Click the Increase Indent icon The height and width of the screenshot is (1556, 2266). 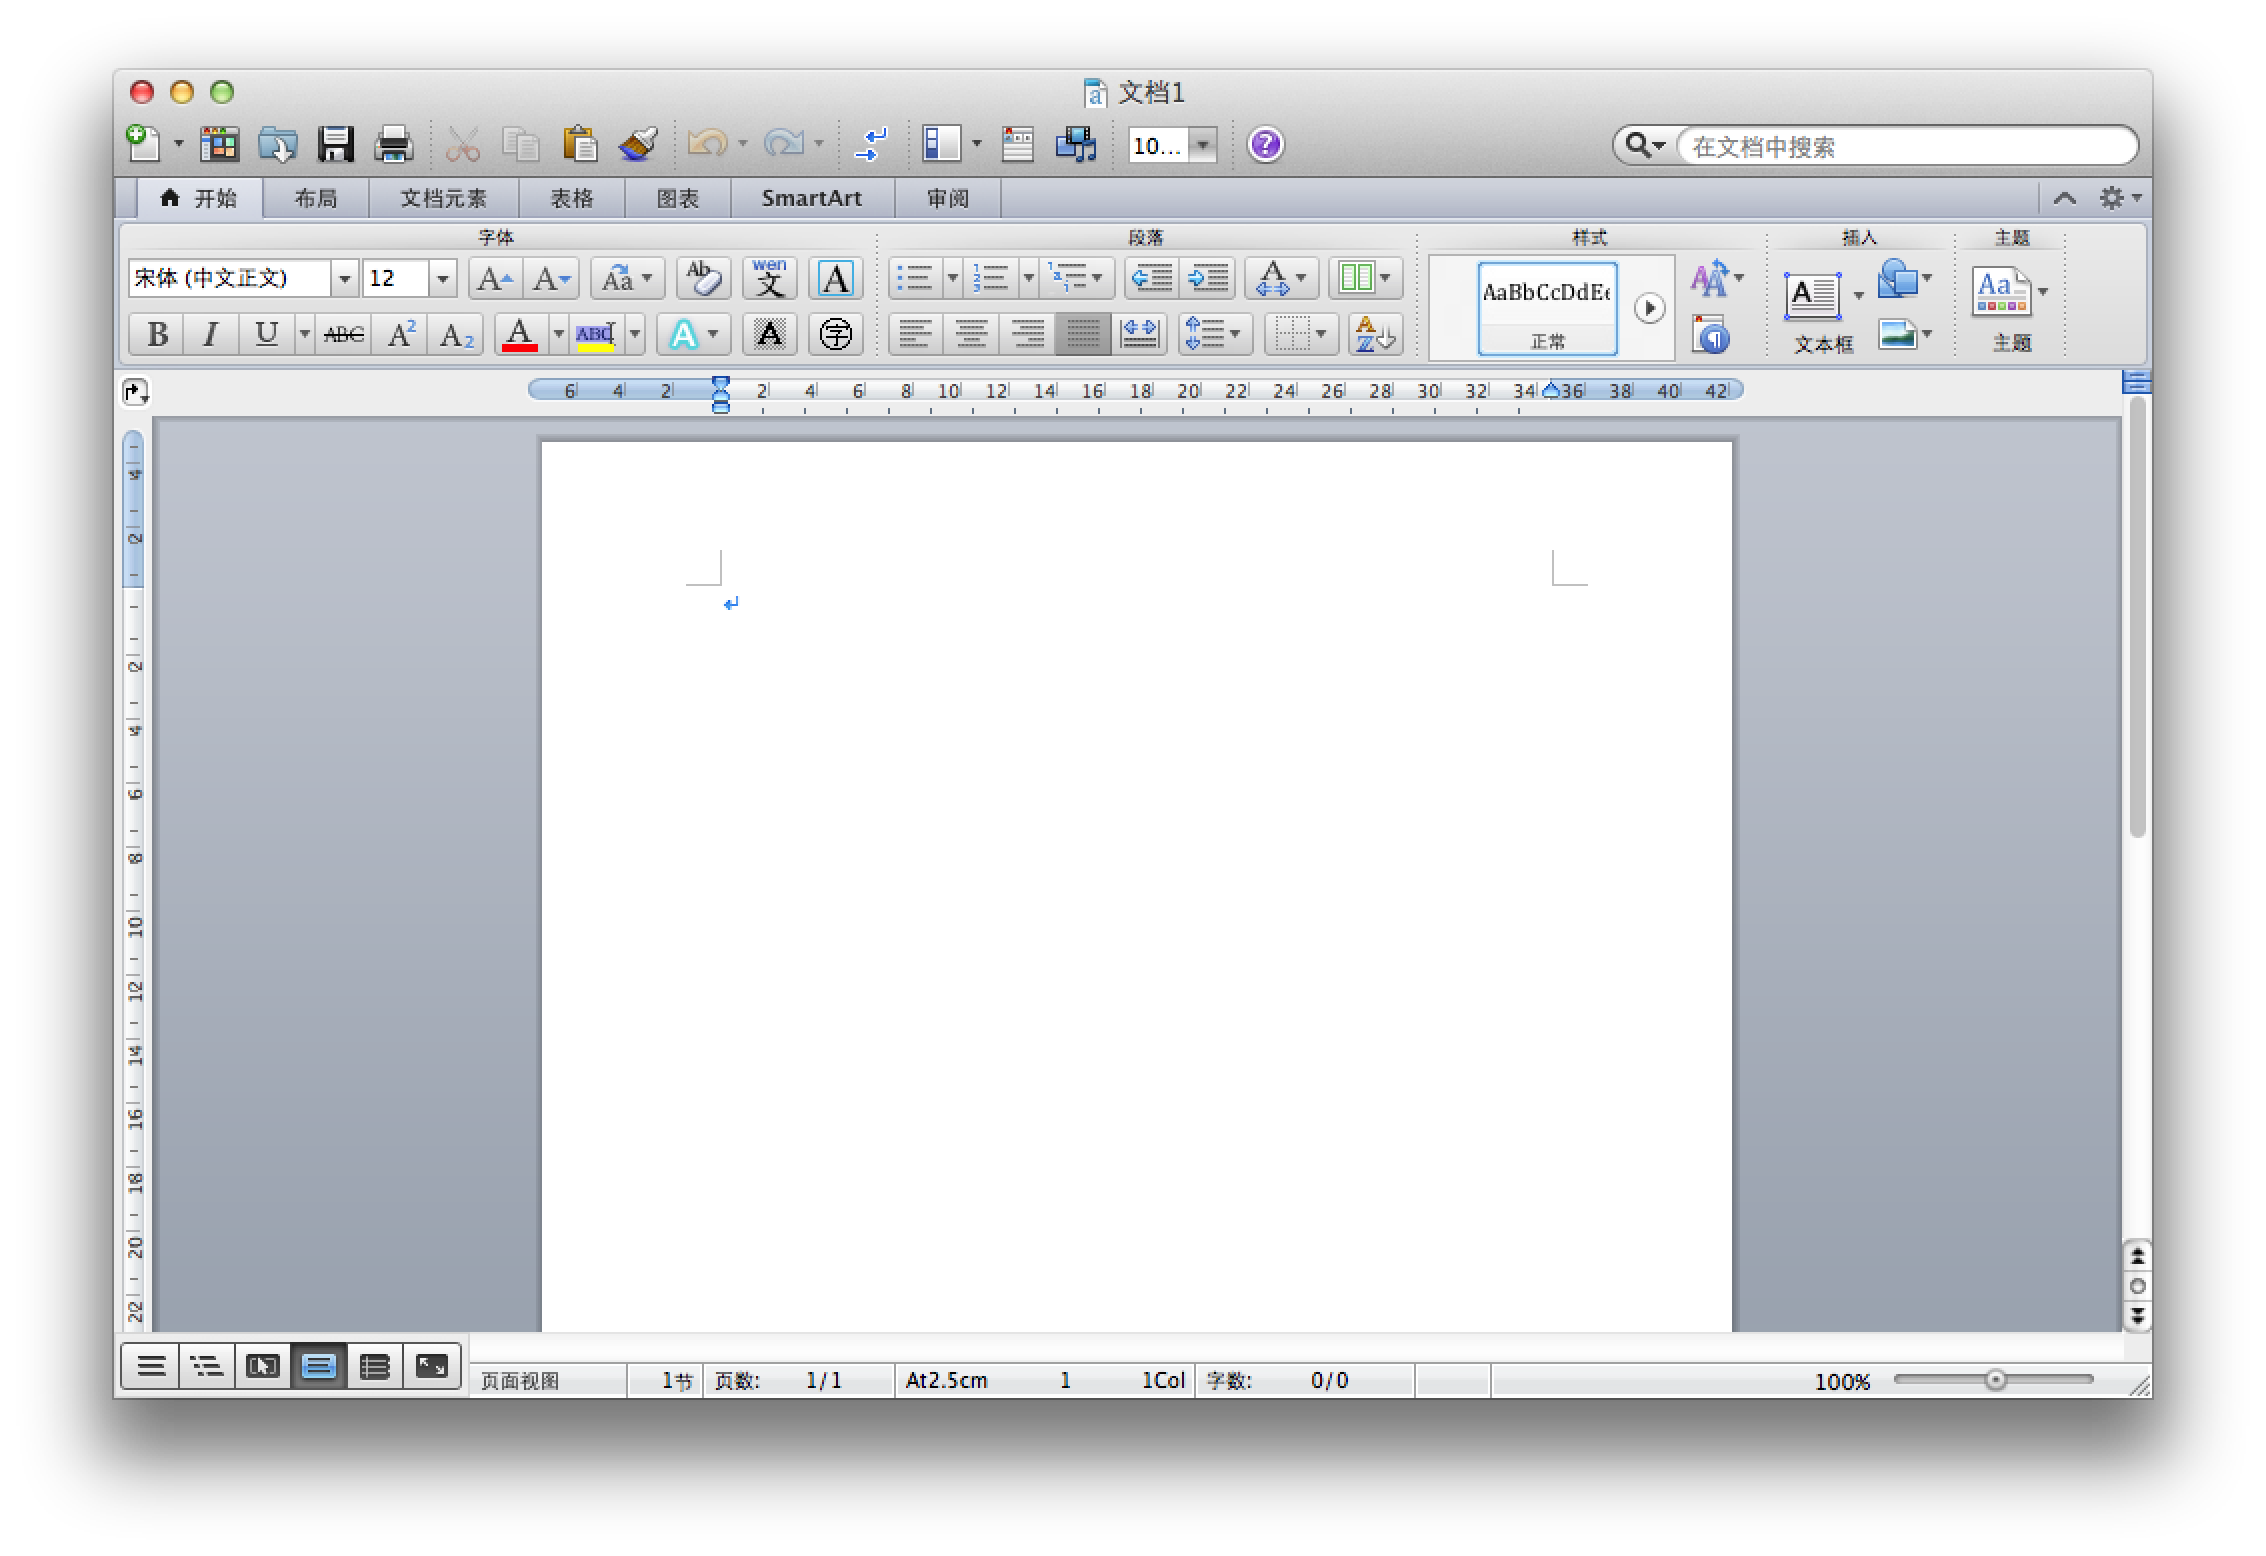pyautogui.click(x=1208, y=278)
